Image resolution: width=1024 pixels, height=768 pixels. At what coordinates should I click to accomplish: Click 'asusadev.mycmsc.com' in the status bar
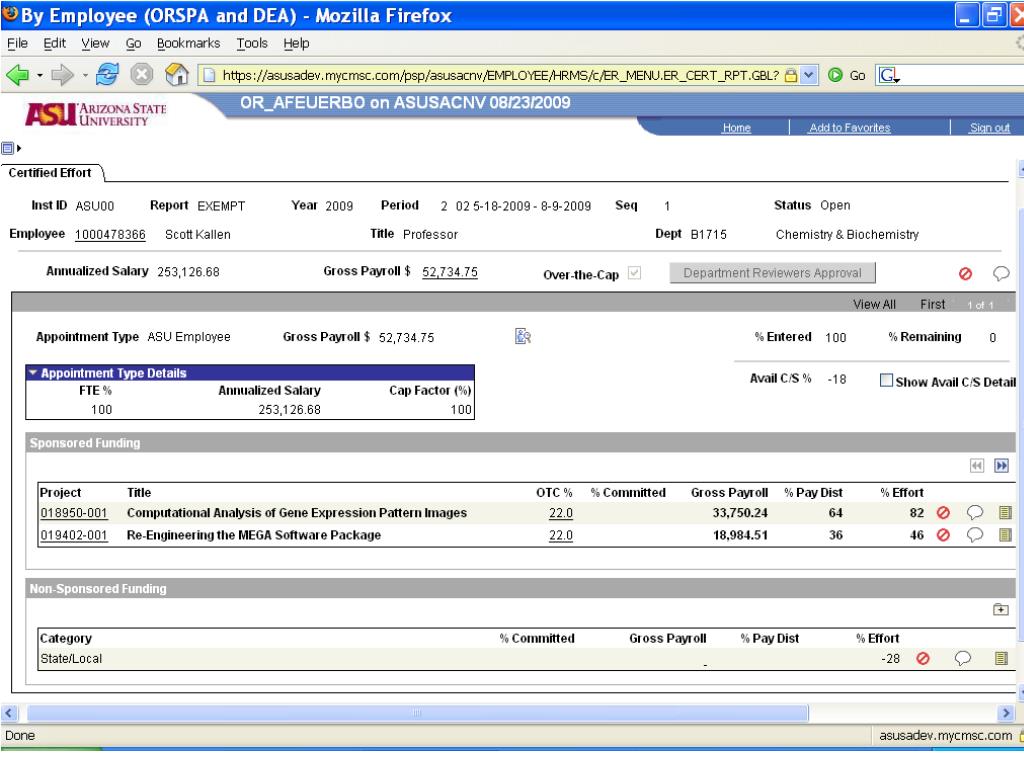point(945,735)
